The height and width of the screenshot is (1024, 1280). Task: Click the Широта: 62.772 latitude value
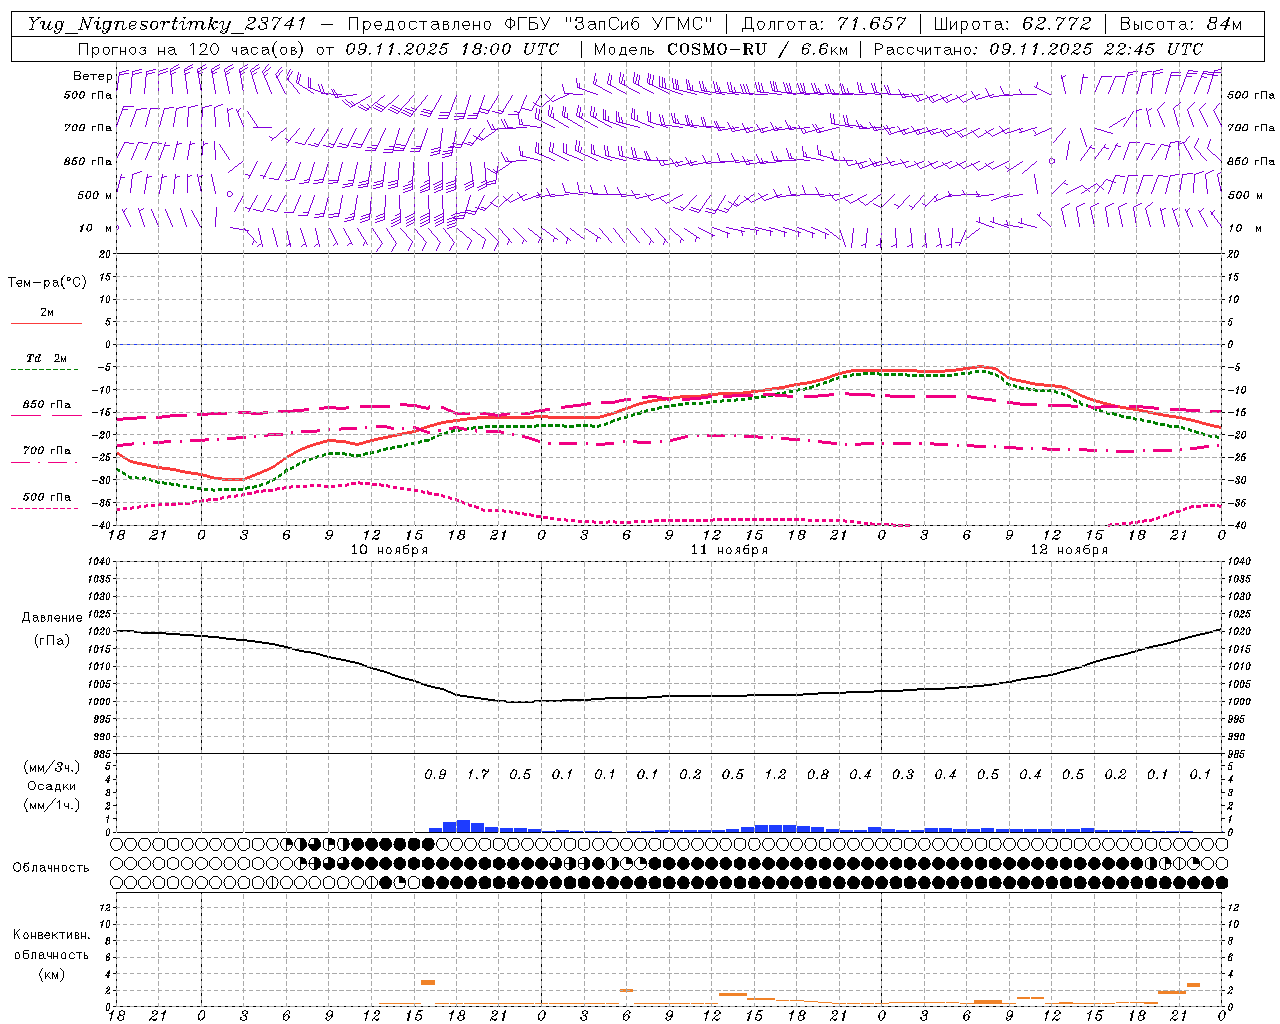pyautogui.click(x=1012, y=24)
